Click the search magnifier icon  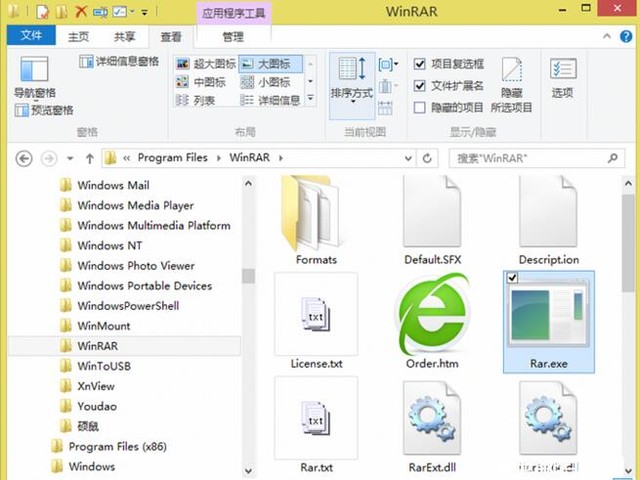point(613,158)
